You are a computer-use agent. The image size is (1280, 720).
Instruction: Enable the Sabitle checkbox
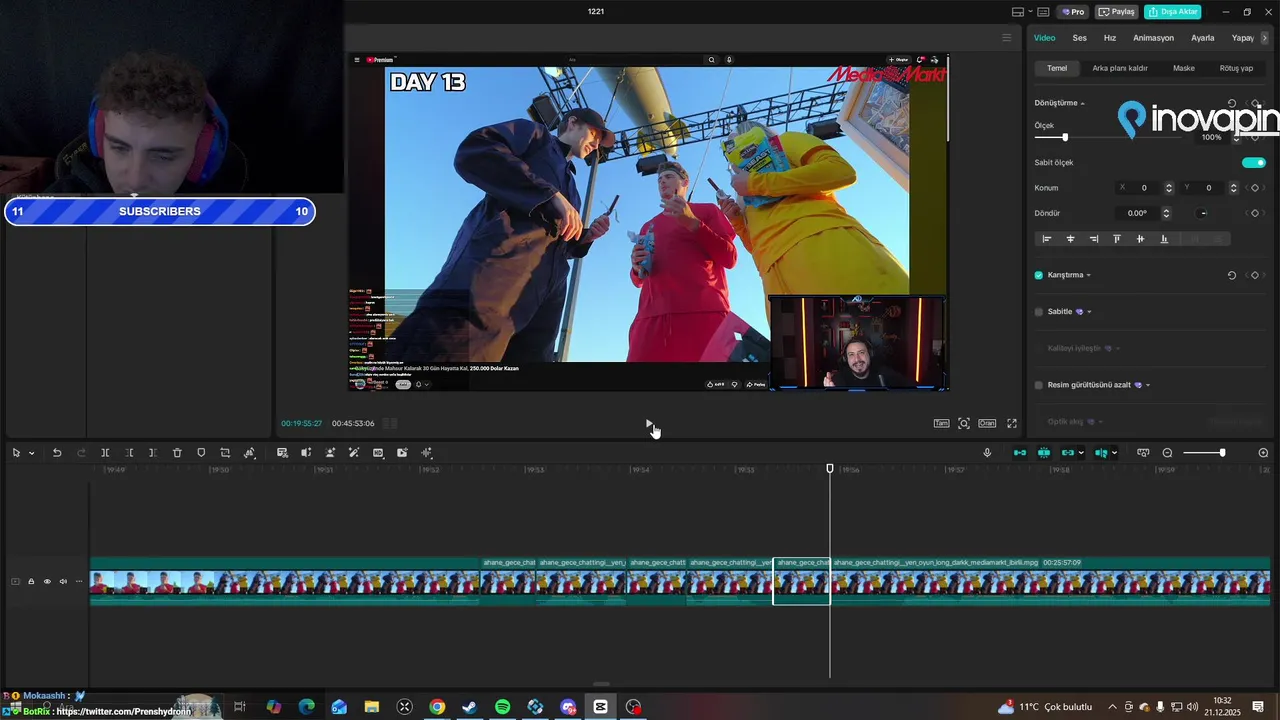click(1039, 312)
